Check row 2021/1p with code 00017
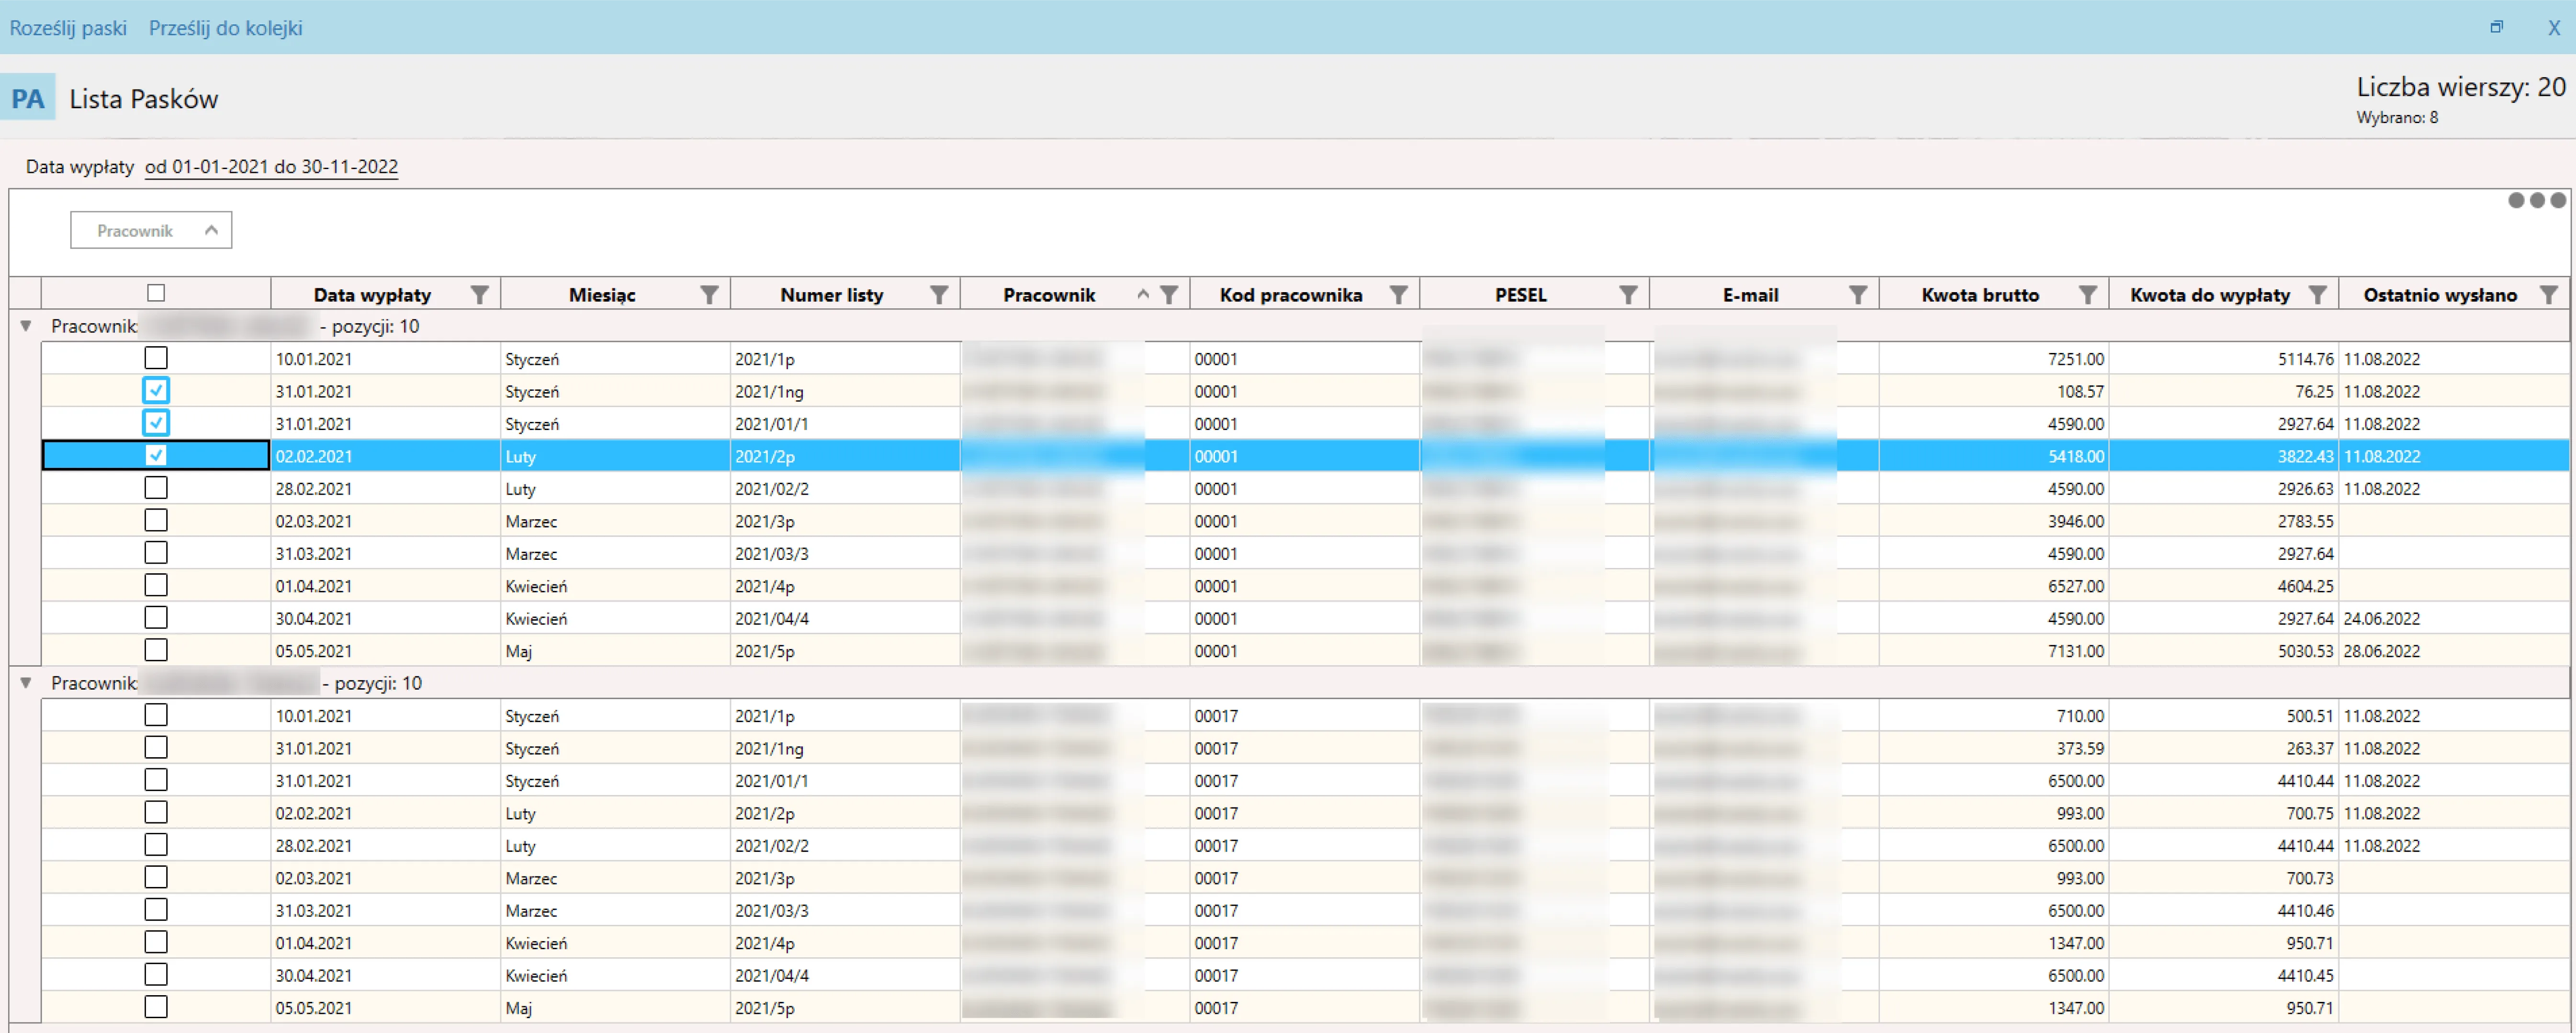The image size is (2576, 1033). 156,715
